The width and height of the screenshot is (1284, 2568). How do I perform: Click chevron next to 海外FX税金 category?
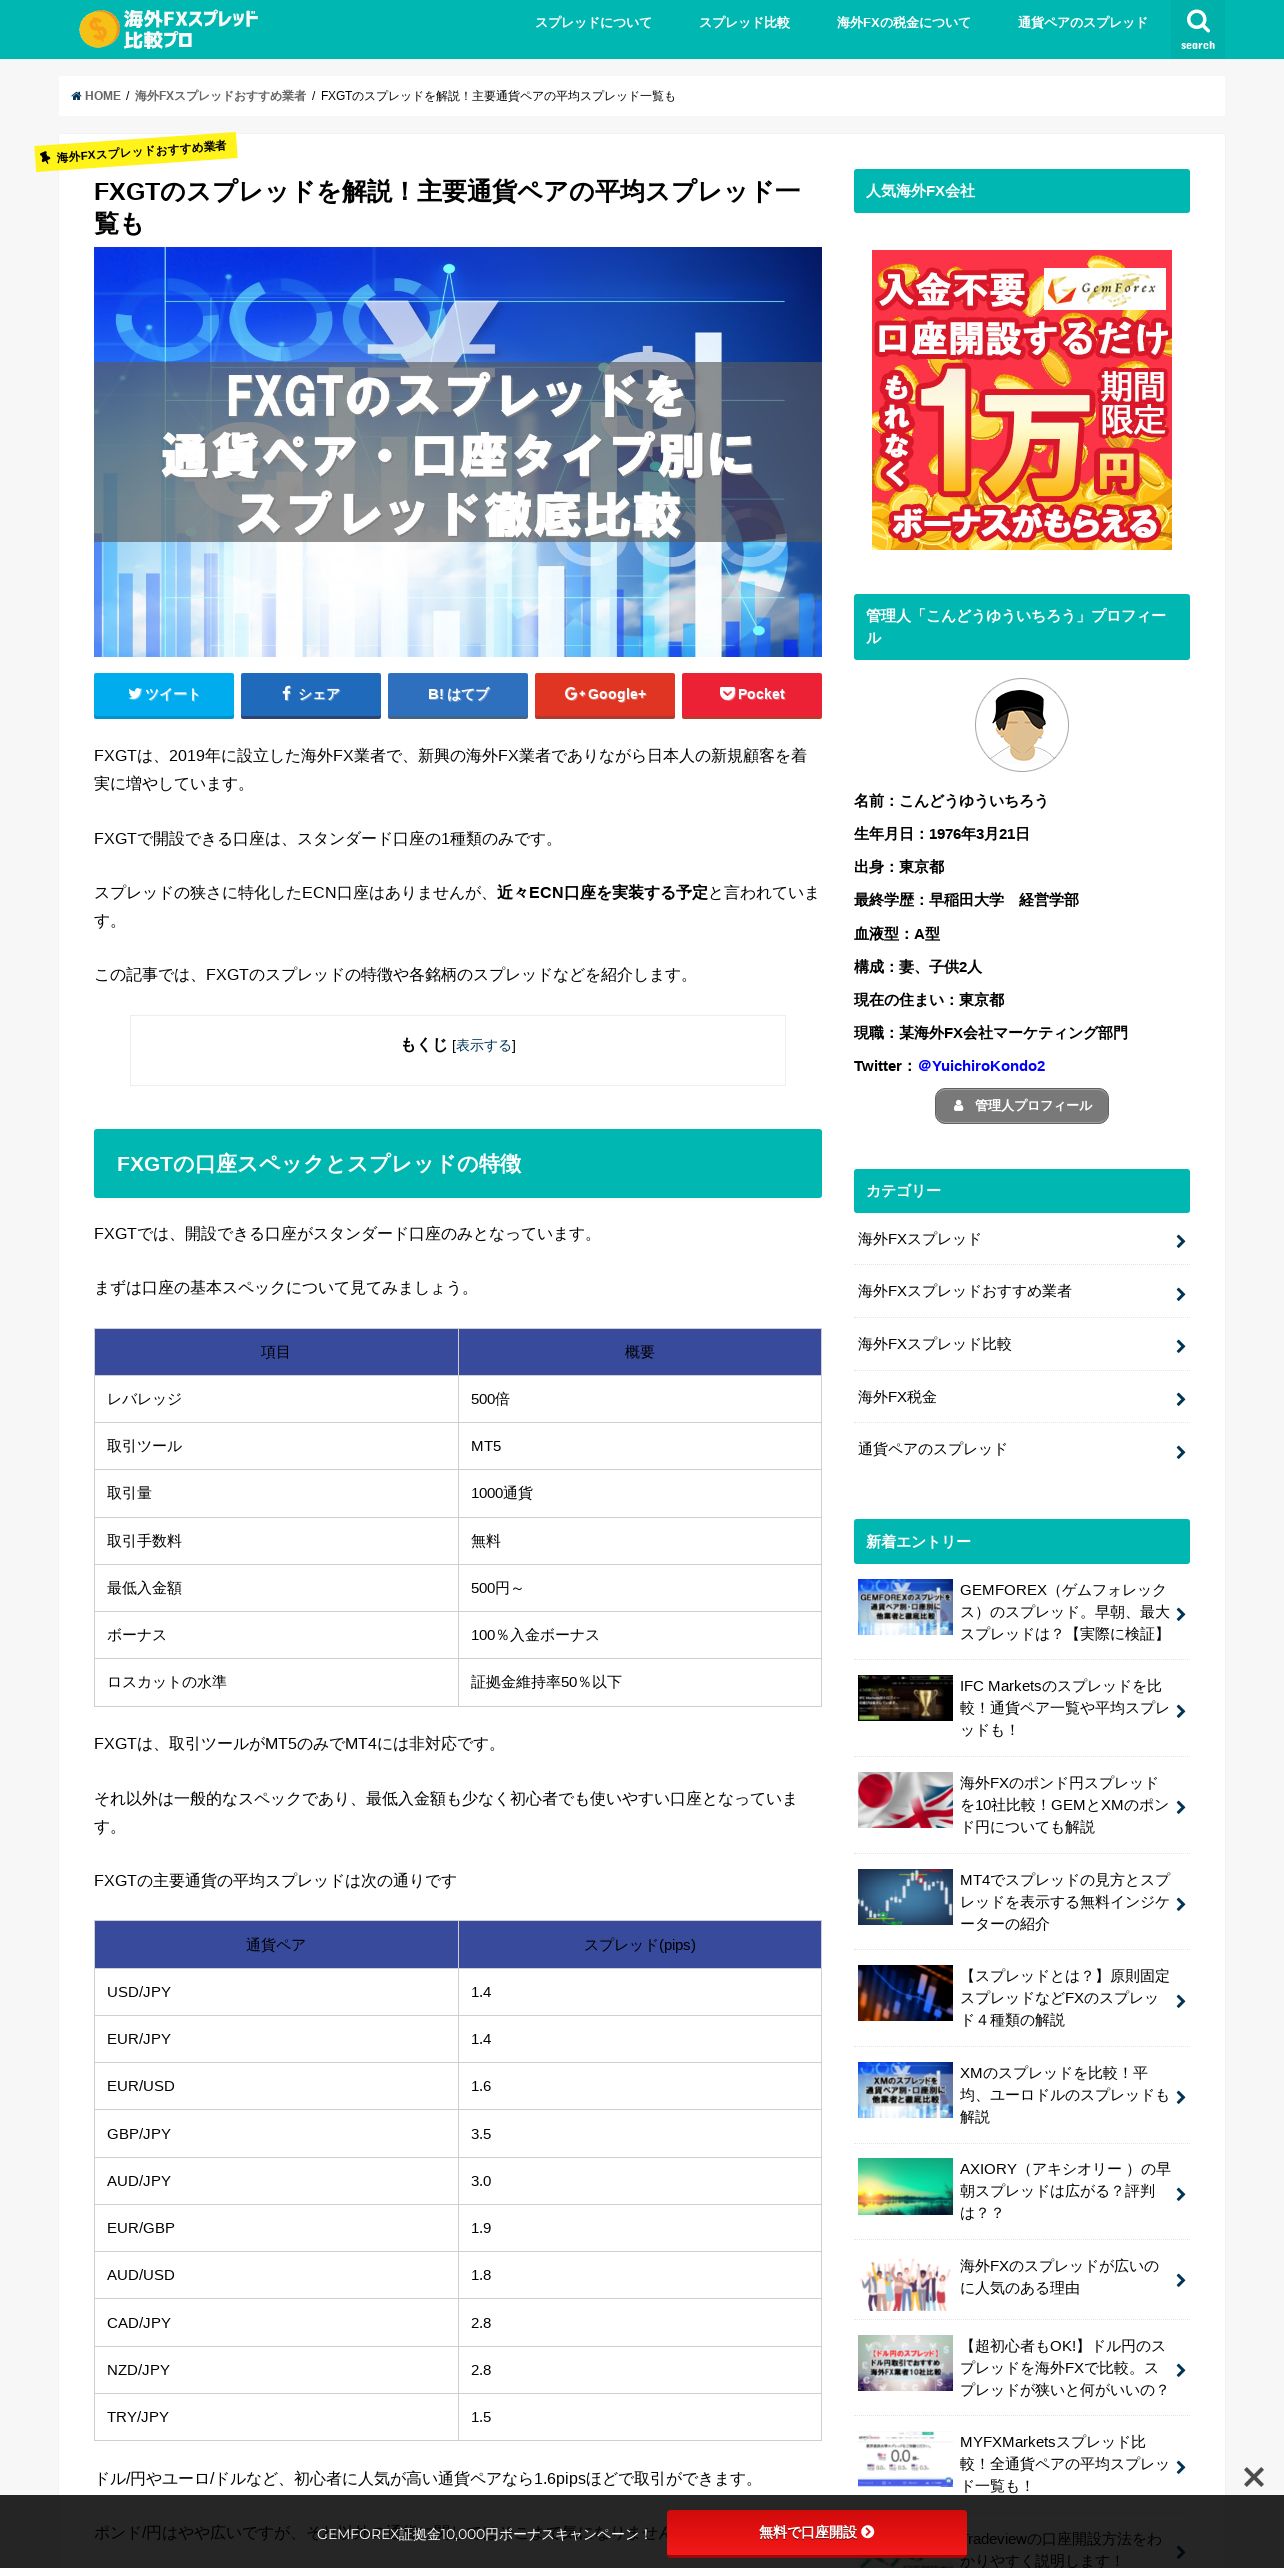point(1180,1400)
